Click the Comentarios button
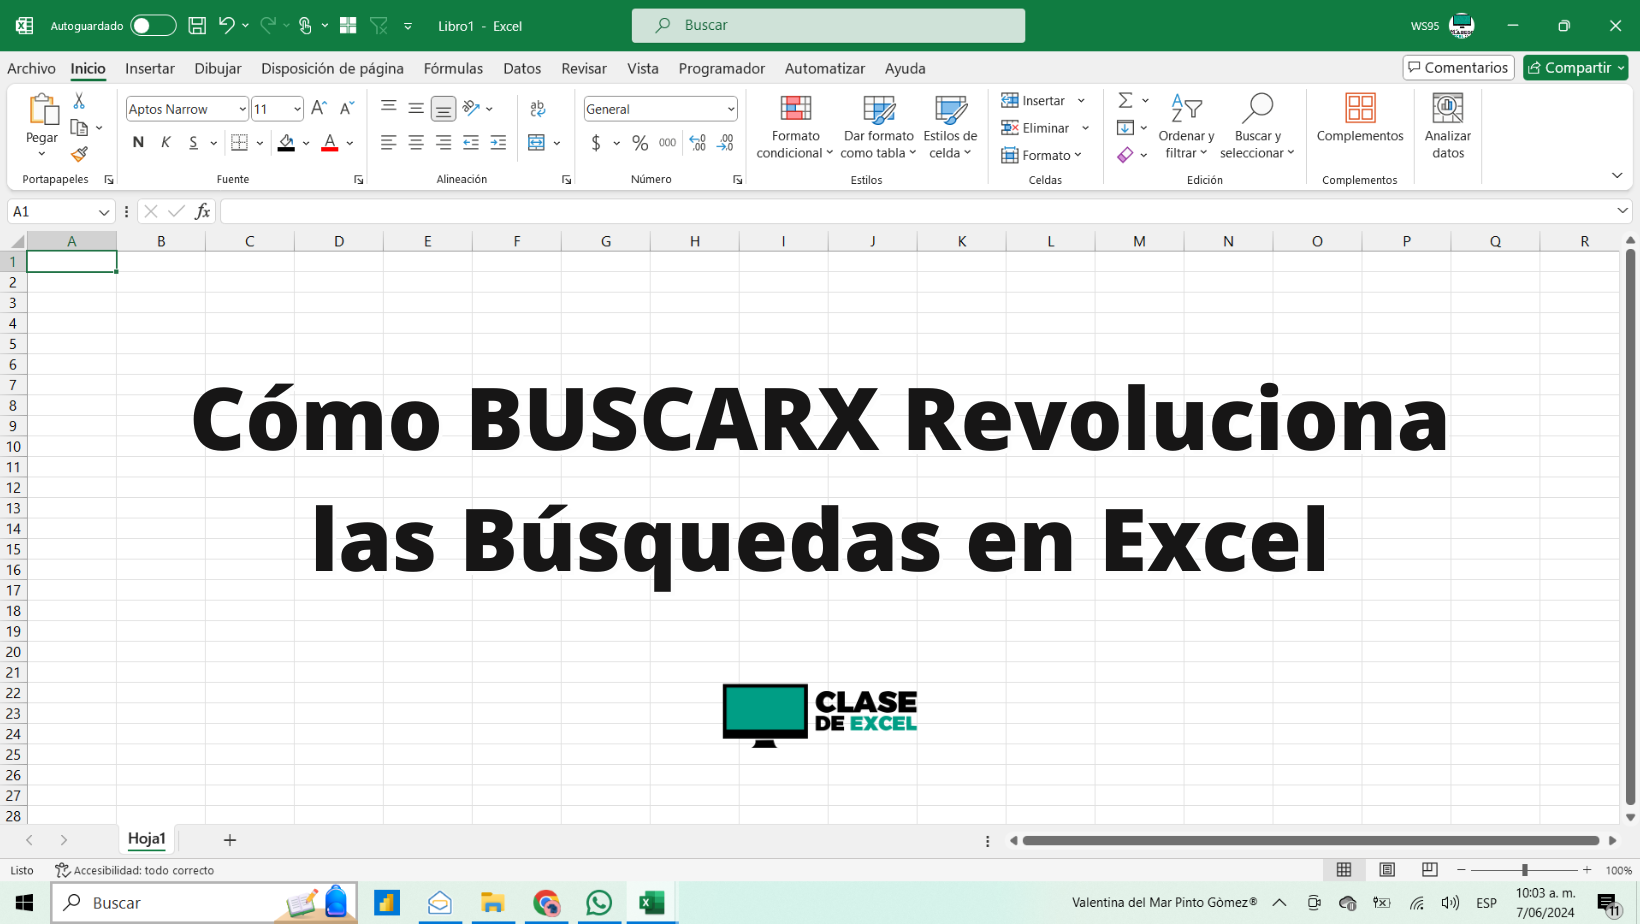Image resolution: width=1640 pixels, height=924 pixels. pos(1458,67)
